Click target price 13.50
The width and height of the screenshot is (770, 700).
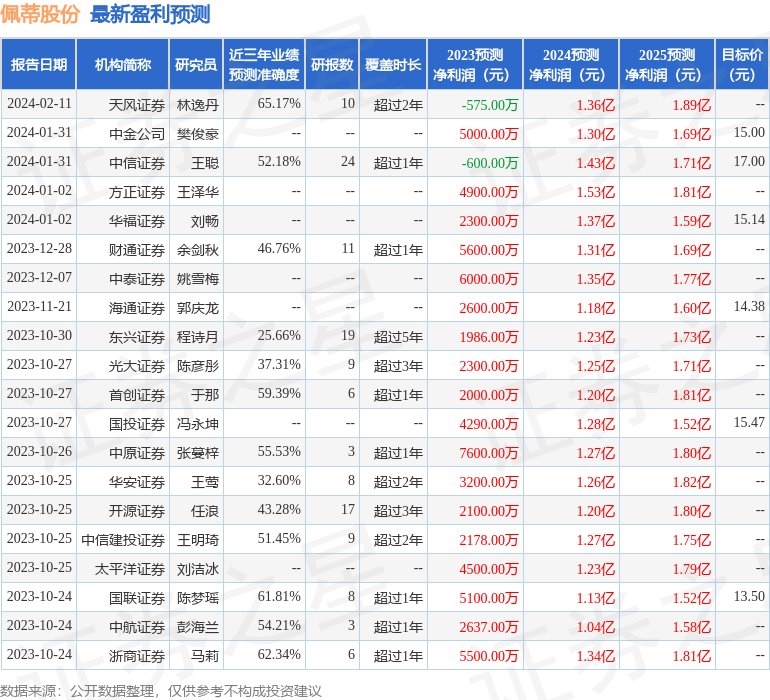pos(749,596)
